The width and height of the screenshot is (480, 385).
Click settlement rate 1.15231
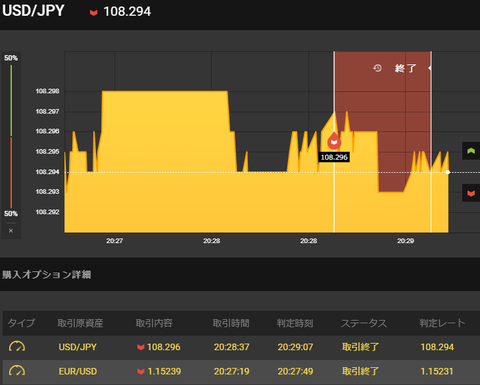click(x=437, y=371)
